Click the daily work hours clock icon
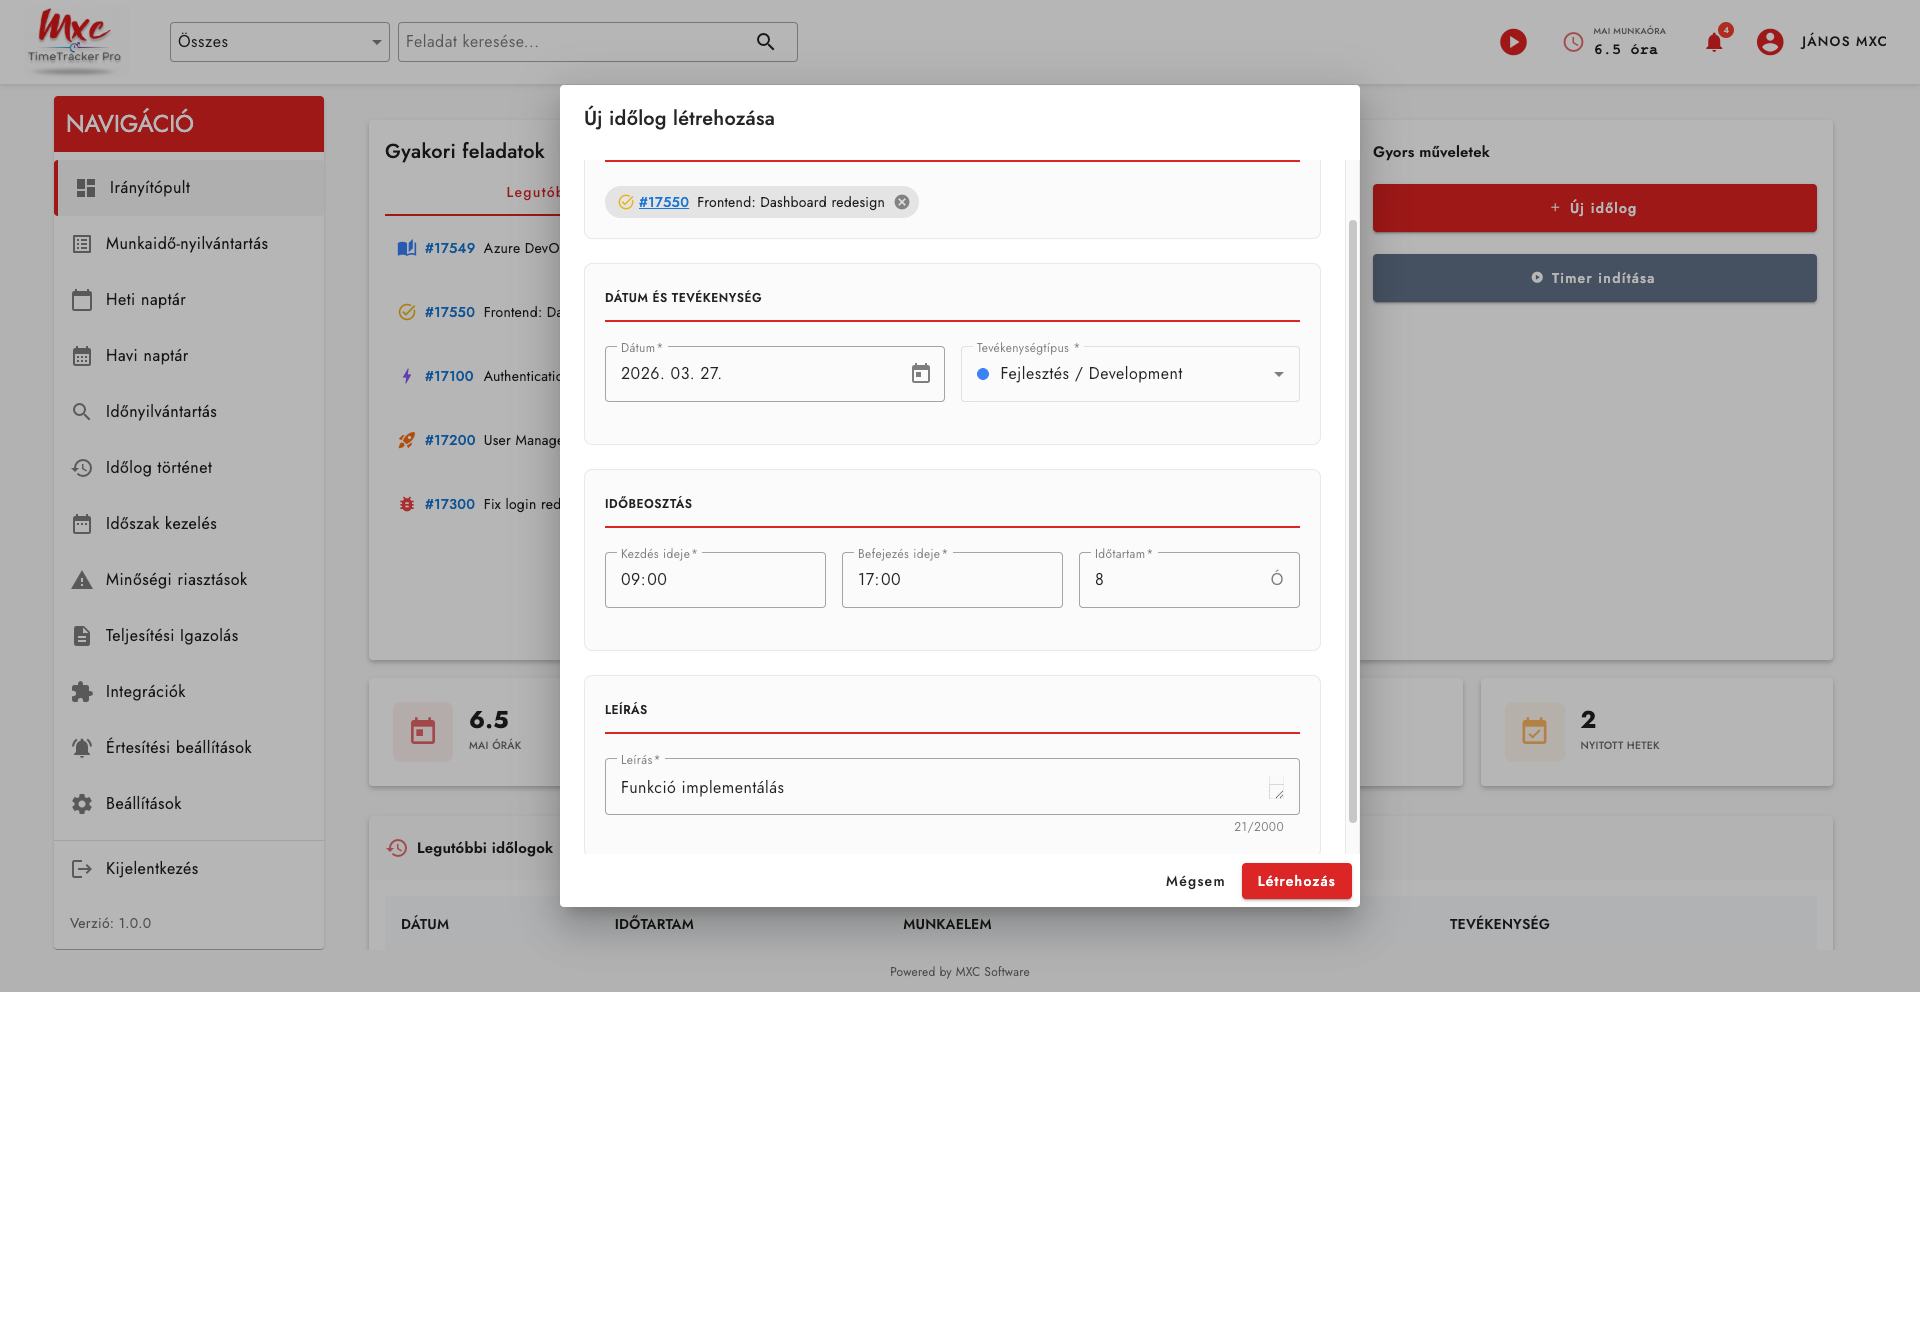 [1573, 42]
